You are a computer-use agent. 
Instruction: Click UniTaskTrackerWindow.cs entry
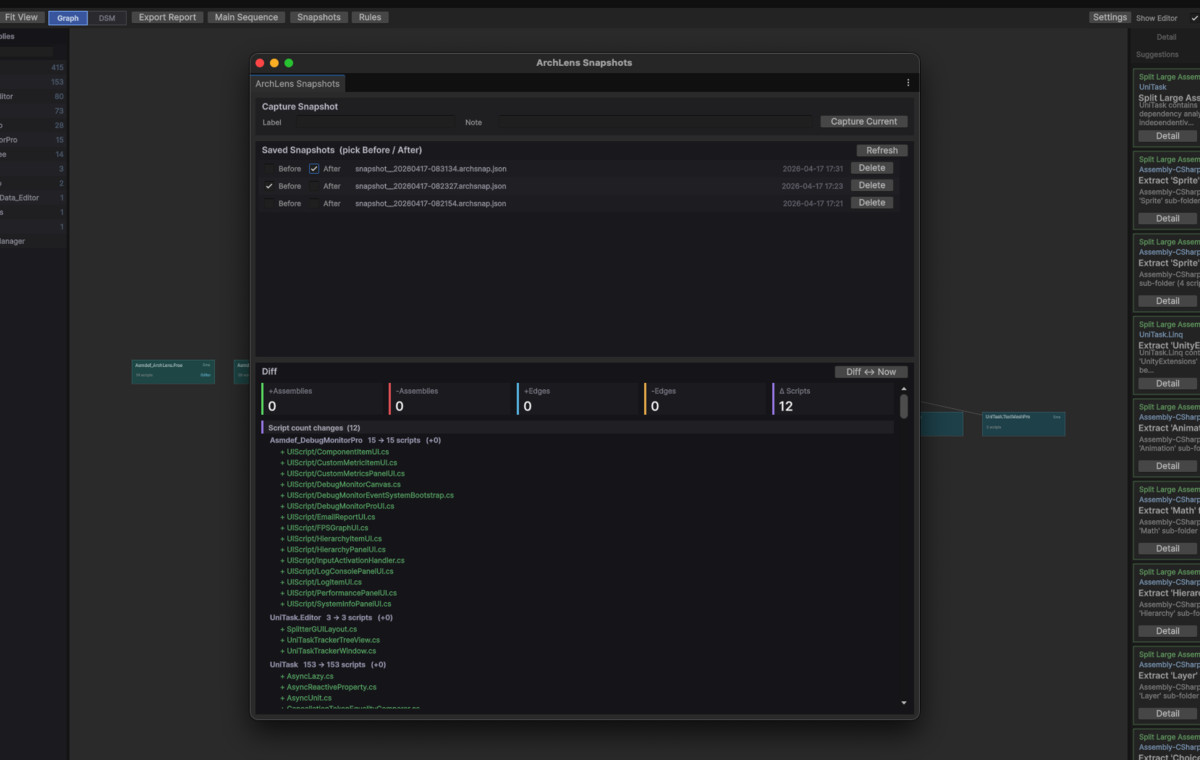pyautogui.click(x=328, y=651)
